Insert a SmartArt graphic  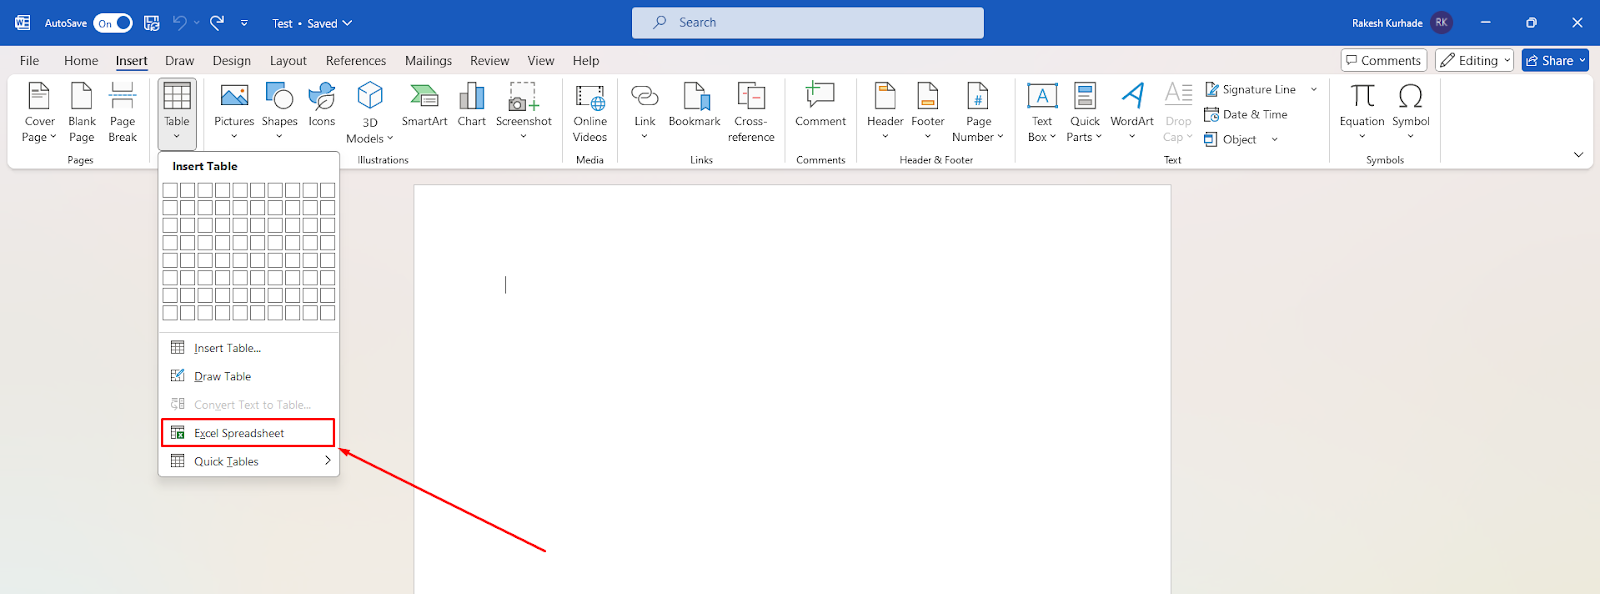coord(425,105)
